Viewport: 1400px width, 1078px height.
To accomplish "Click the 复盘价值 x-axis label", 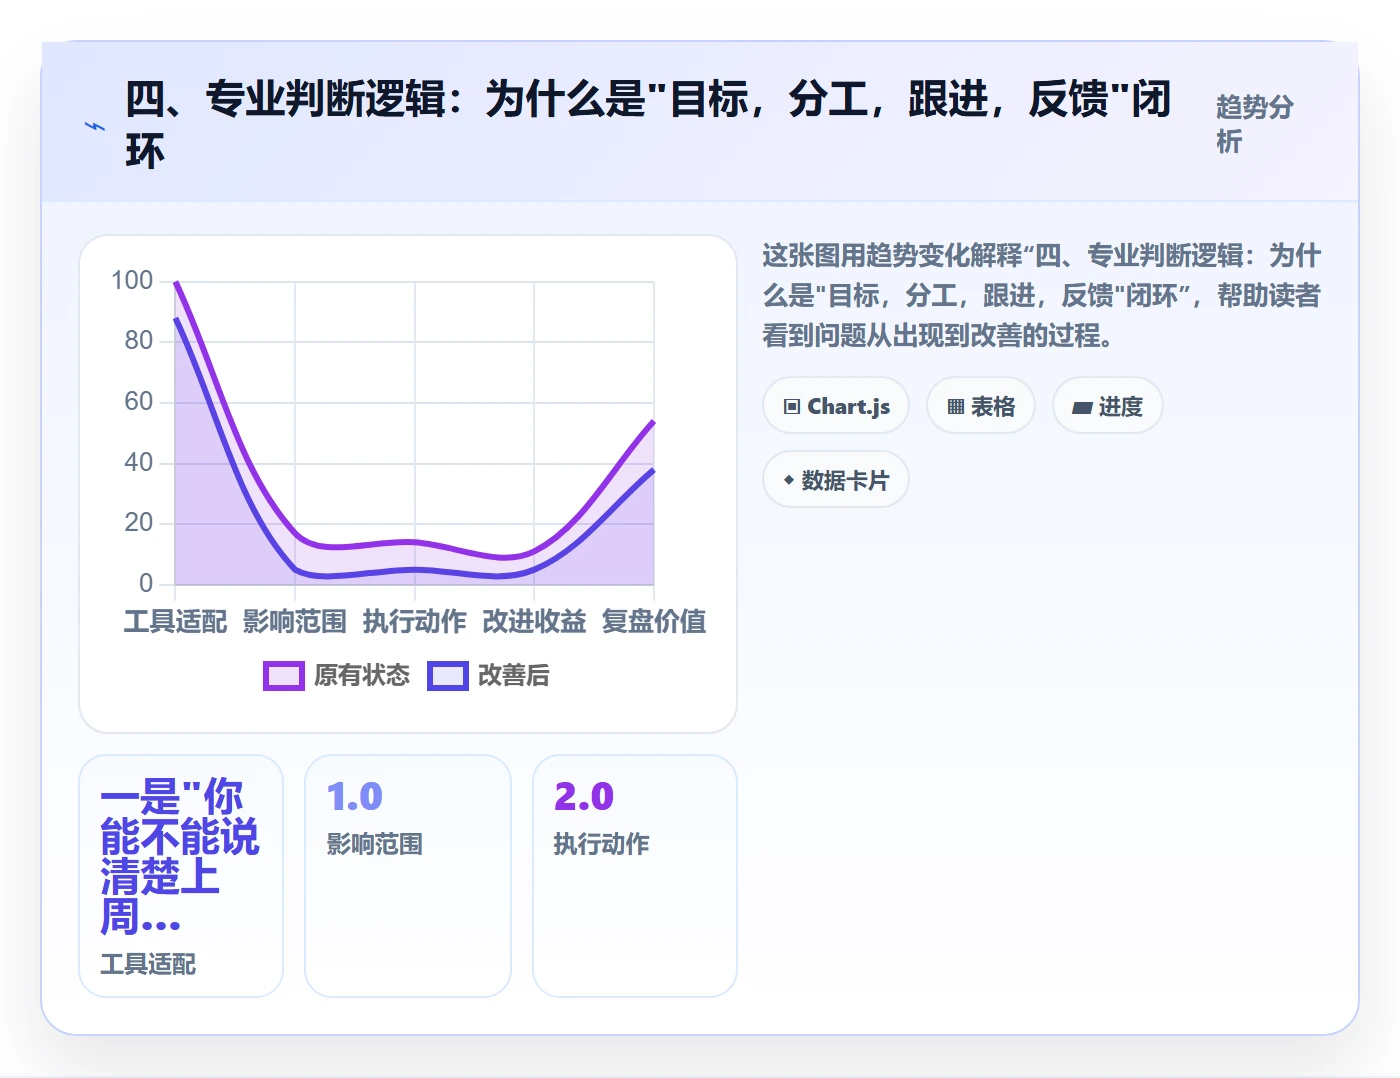I will pyautogui.click(x=654, y=621).
